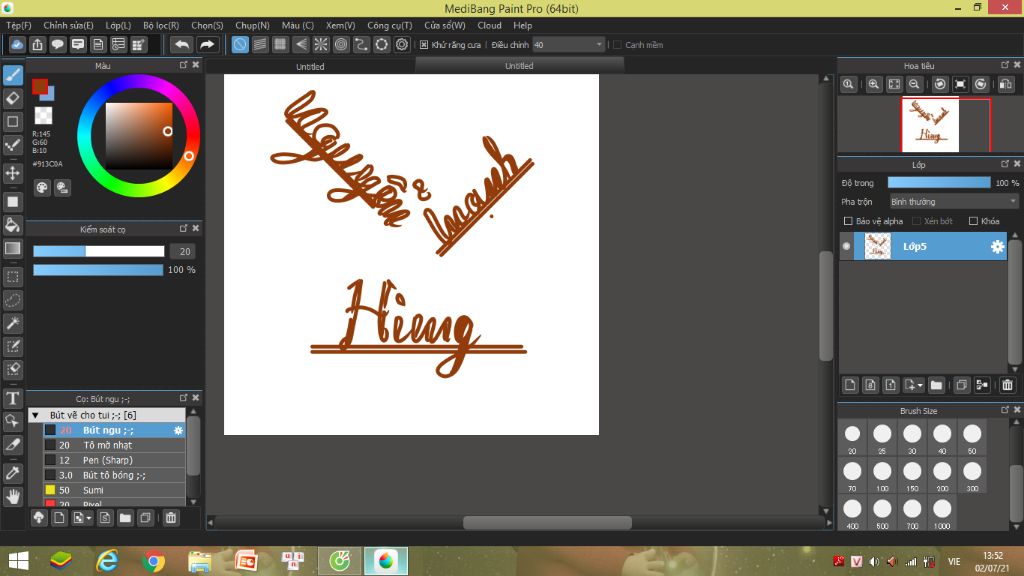Choose brush size preset 100
Viewport: 1024px width, 576px height.
click(882, 475)
